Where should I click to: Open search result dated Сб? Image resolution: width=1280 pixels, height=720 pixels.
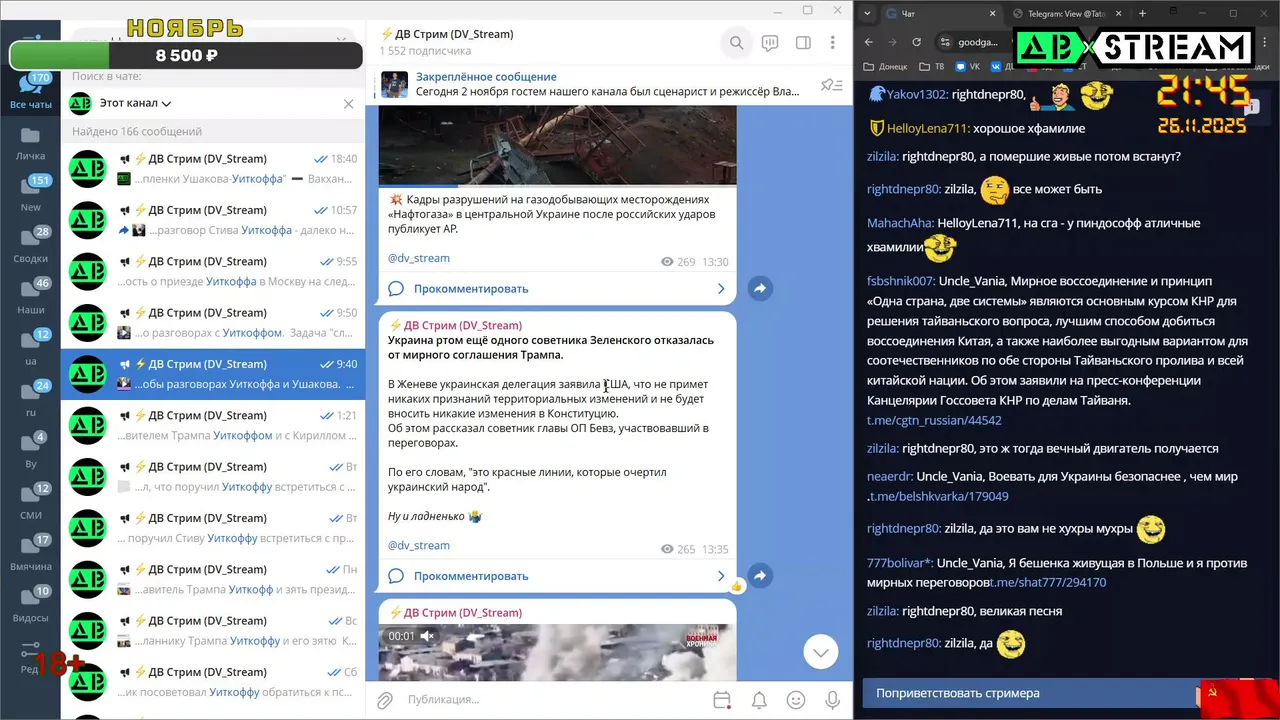click(213, 681)
